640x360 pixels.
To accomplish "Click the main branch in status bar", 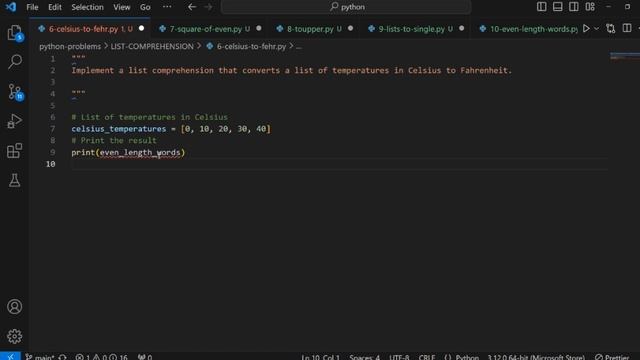I will (x=40, y=357).
